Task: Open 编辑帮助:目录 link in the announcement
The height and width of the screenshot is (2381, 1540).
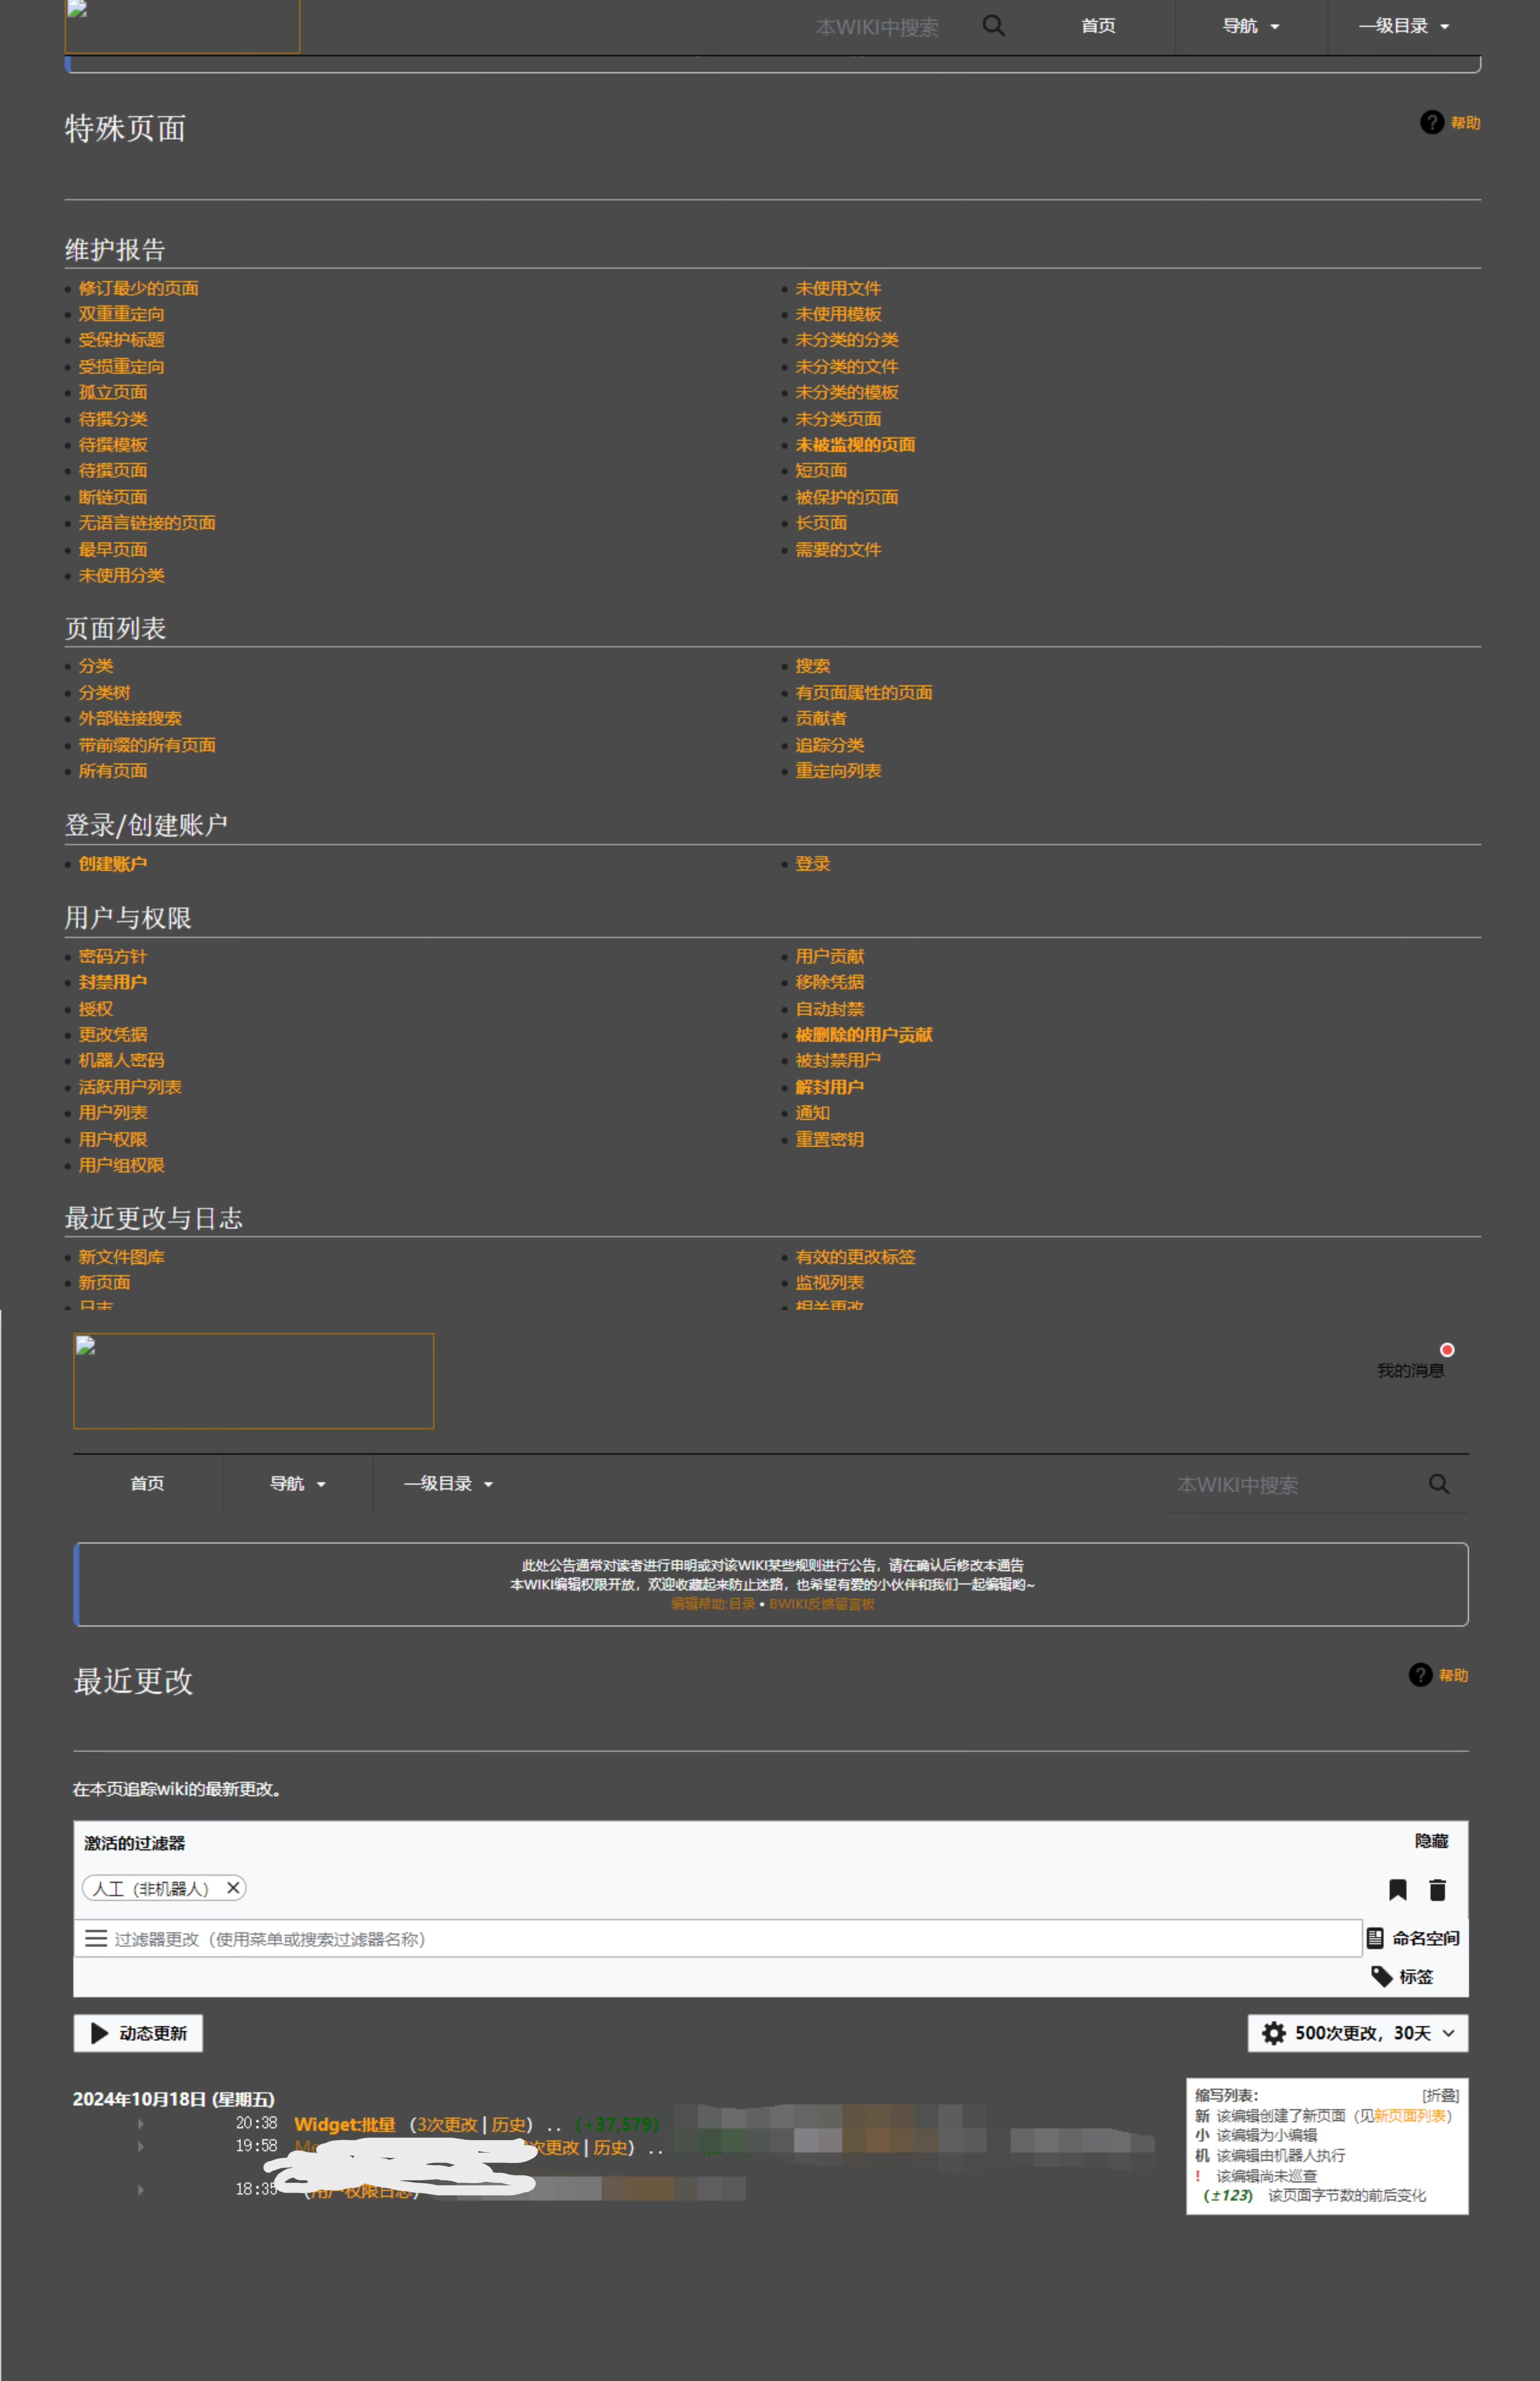Action: (713, 1604)
